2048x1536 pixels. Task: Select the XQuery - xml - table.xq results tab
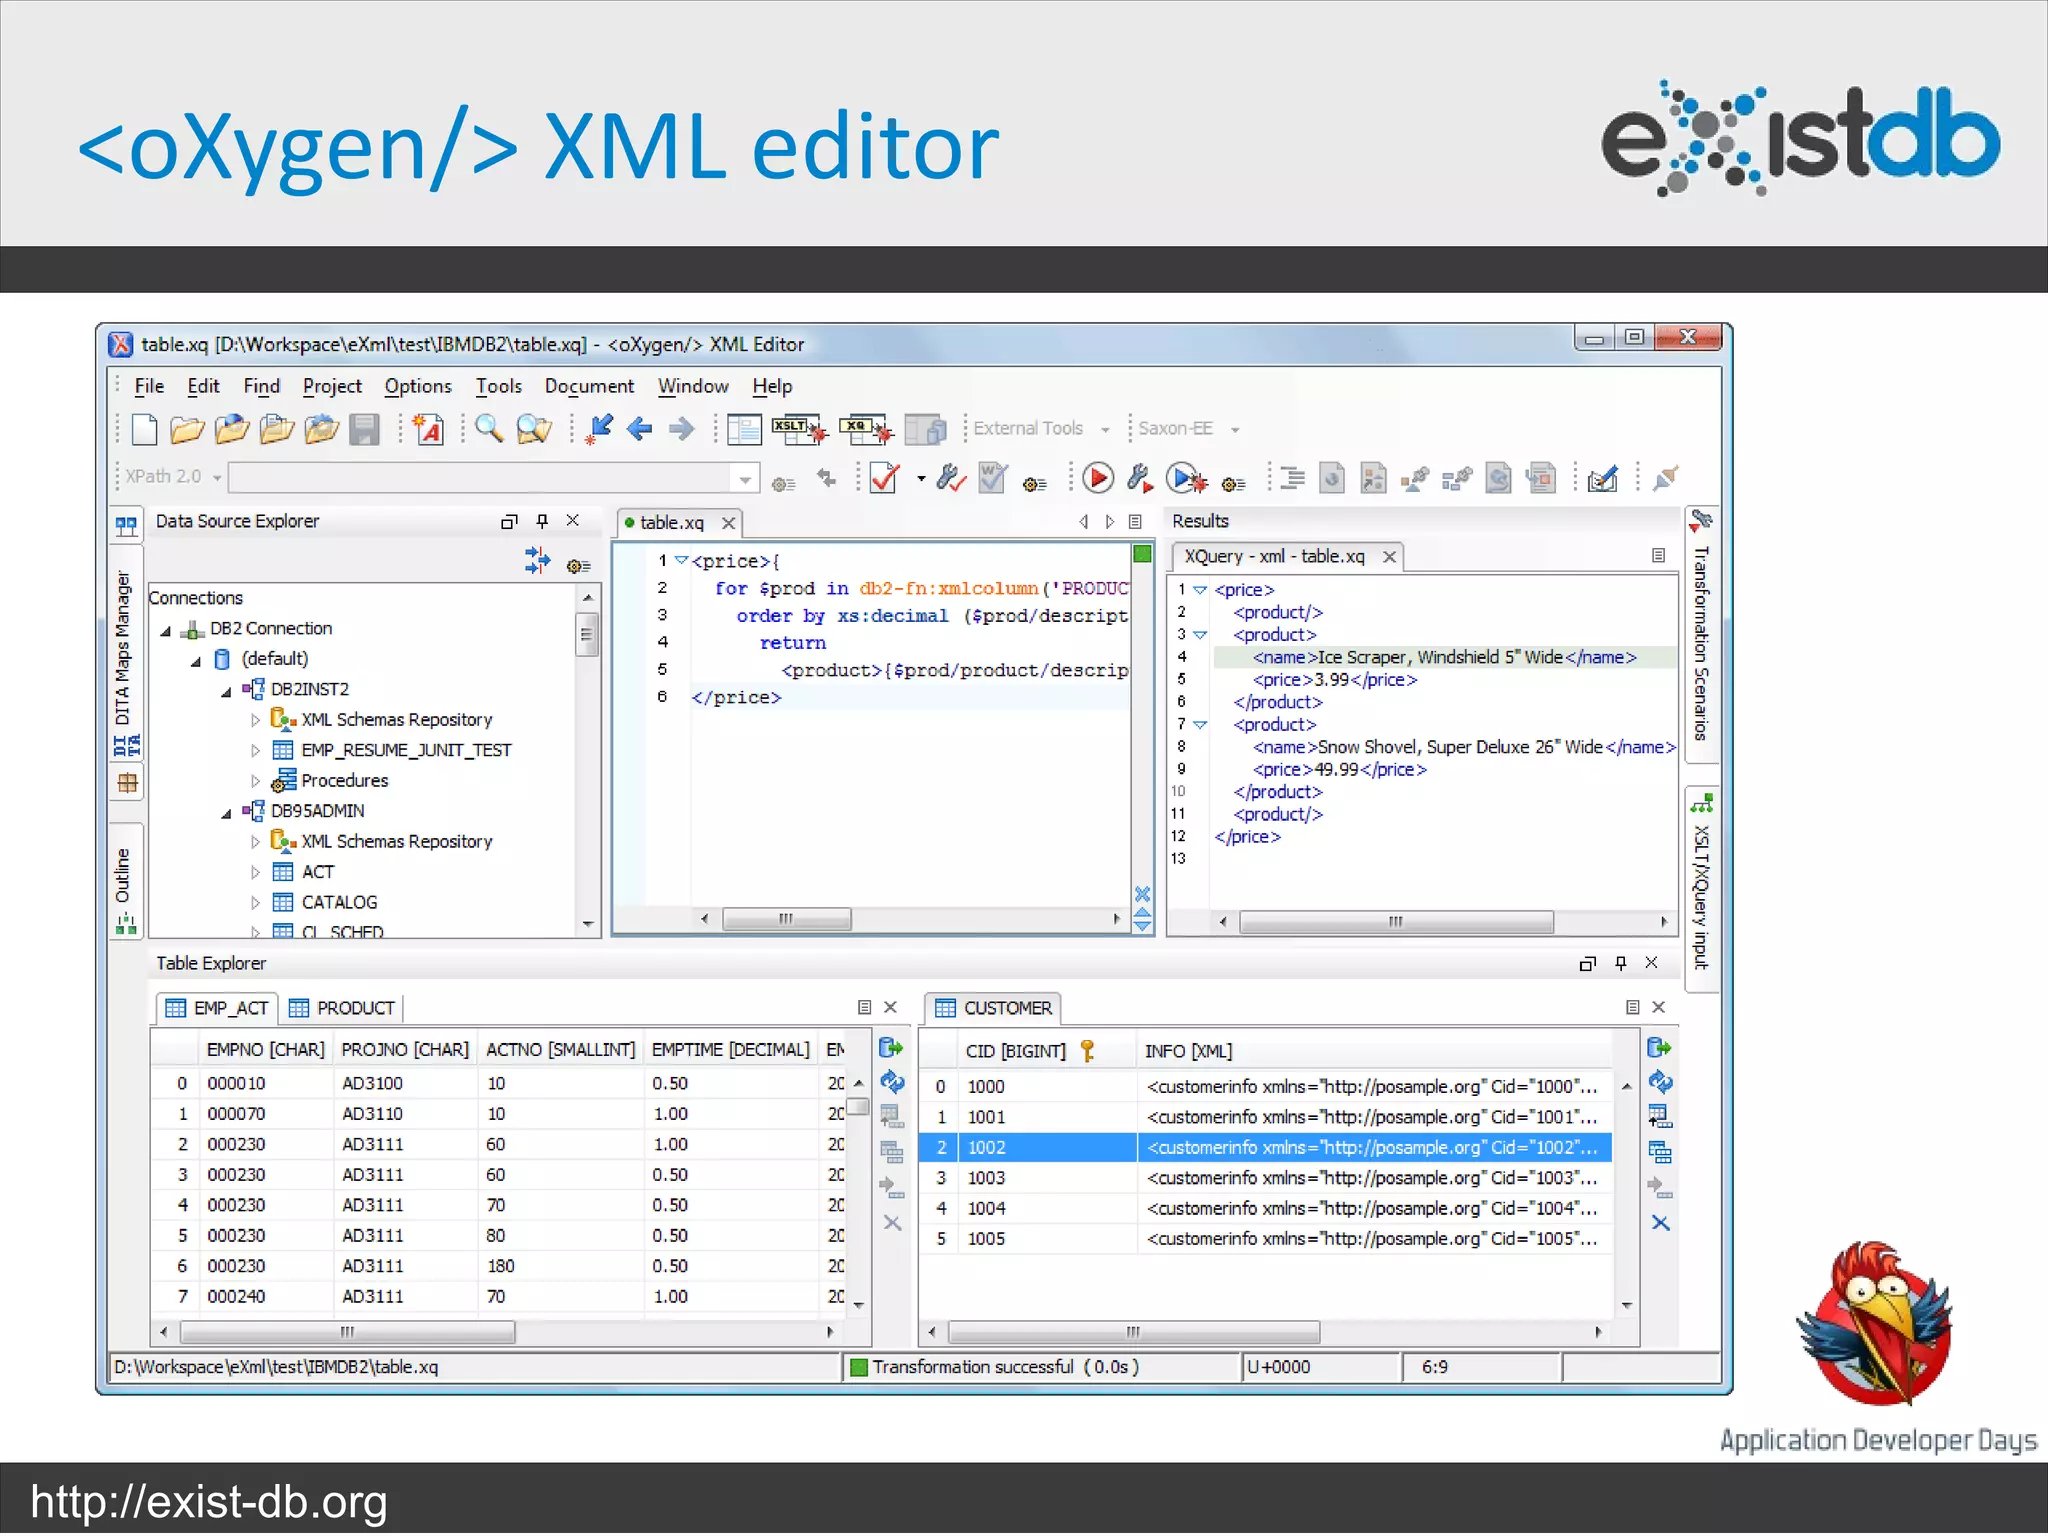1288,557
